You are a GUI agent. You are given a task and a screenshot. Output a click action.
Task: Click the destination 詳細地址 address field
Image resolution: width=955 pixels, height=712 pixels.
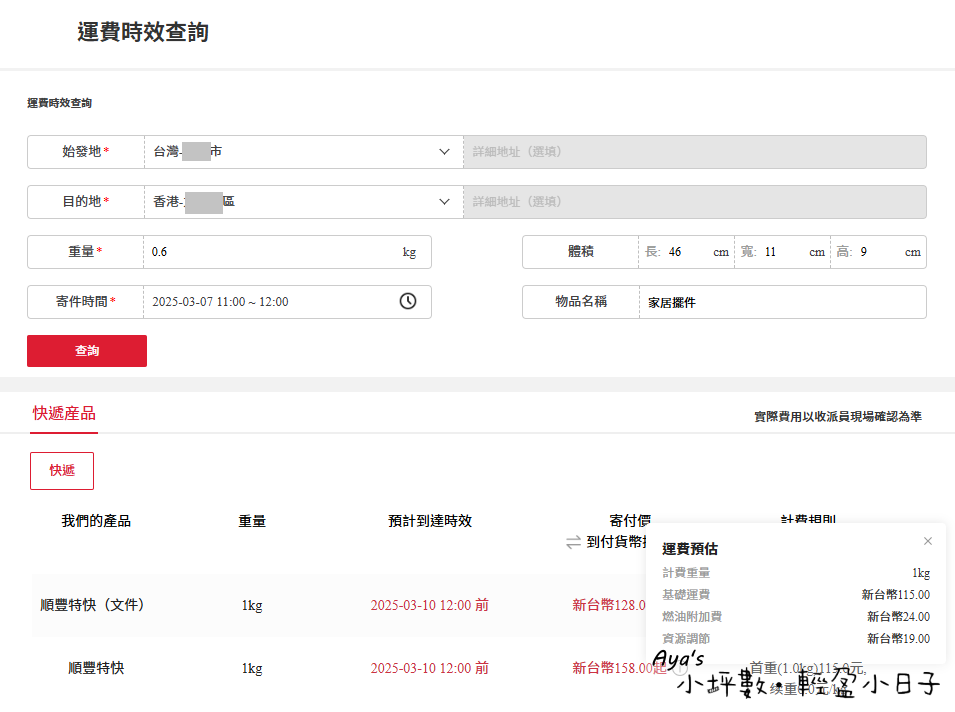pyautogui.click(x=694, y=202)
